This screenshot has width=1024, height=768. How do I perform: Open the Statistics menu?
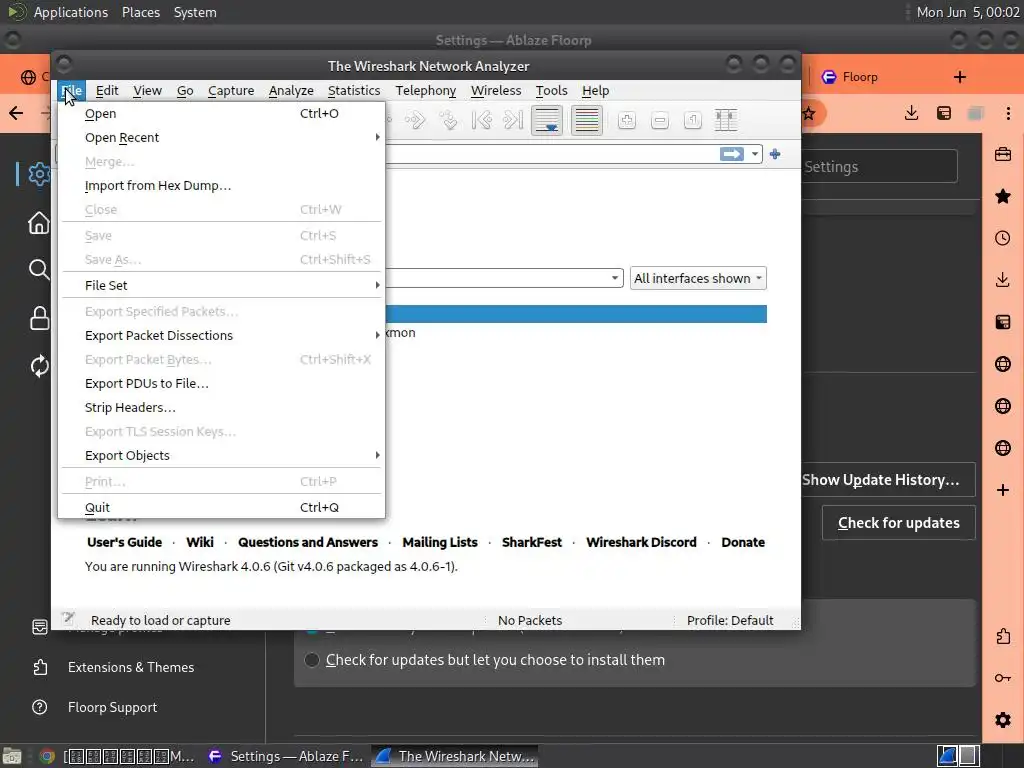[x=354, y=91]
